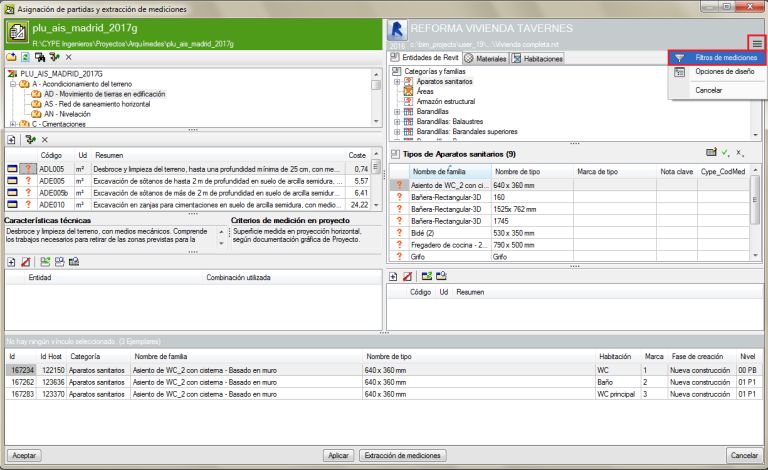Click the open database folder icon in the left toolbar
The height and width of the screenshot is (470, 768).
point(11,57)
